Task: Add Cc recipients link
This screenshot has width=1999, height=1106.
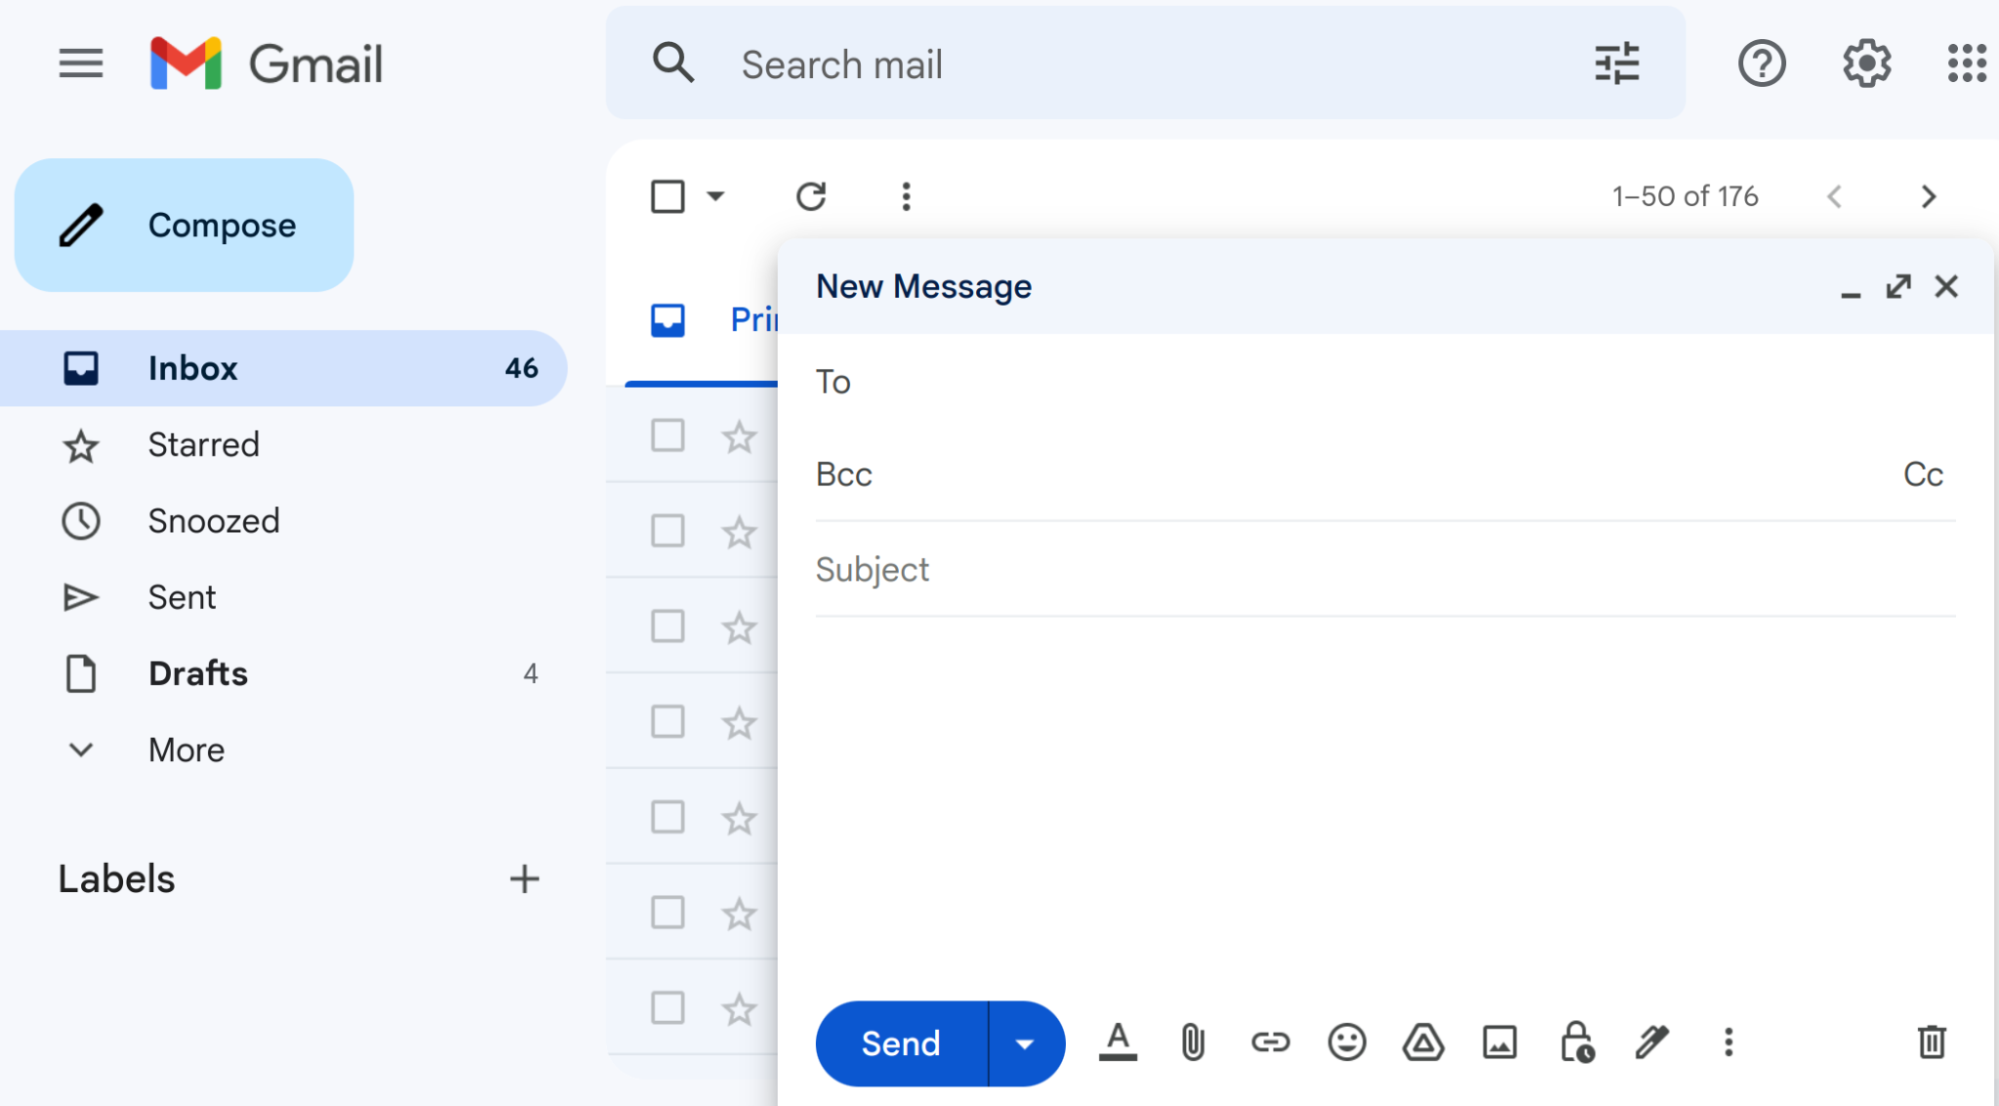Action: [x=1922, y=474]
